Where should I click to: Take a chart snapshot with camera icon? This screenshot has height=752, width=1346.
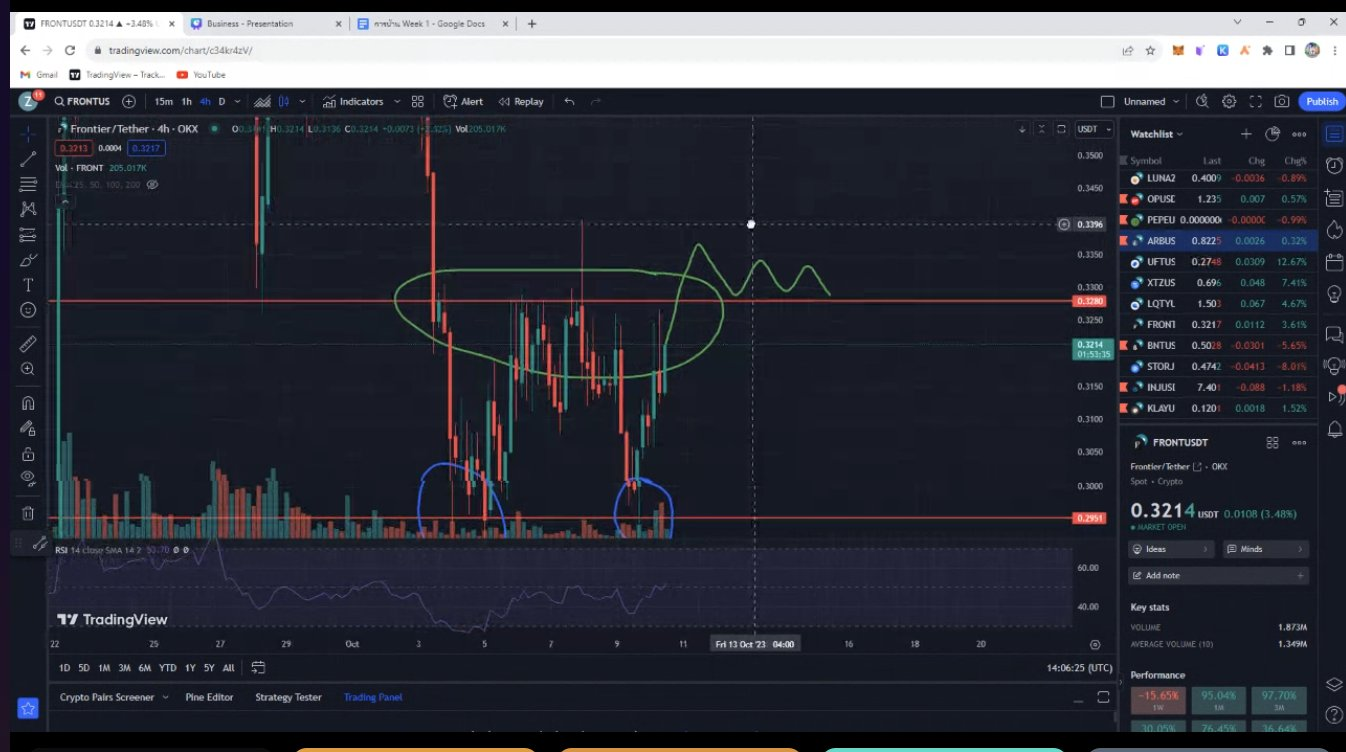pos(1281,101)
